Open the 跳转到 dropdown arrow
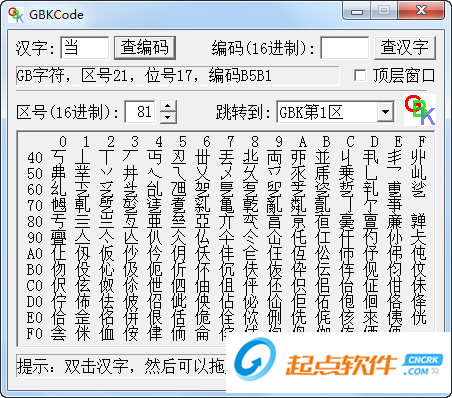The width and height of the screenshot is (452, 398). (385, 112)
